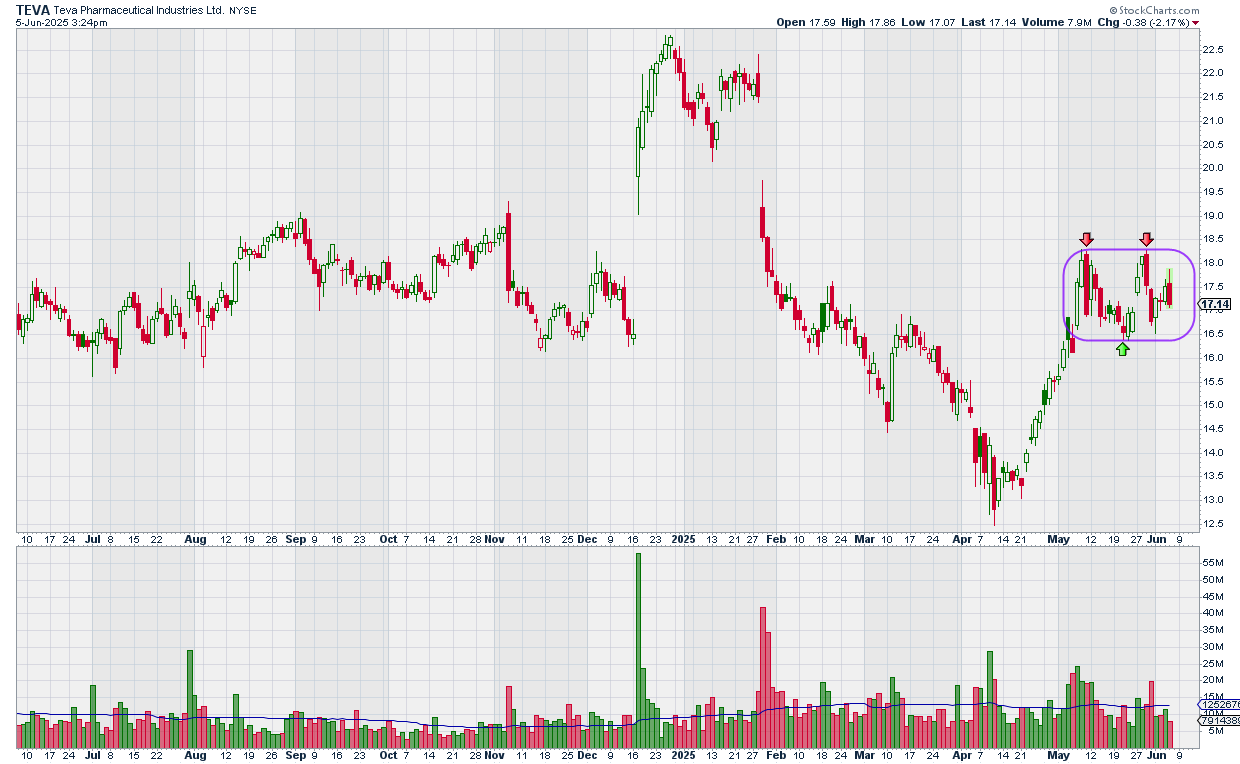Click the 19.0 price axis label
Image resolution: width=1240 pixels, height=764 pixels.
coord(1213,216)
